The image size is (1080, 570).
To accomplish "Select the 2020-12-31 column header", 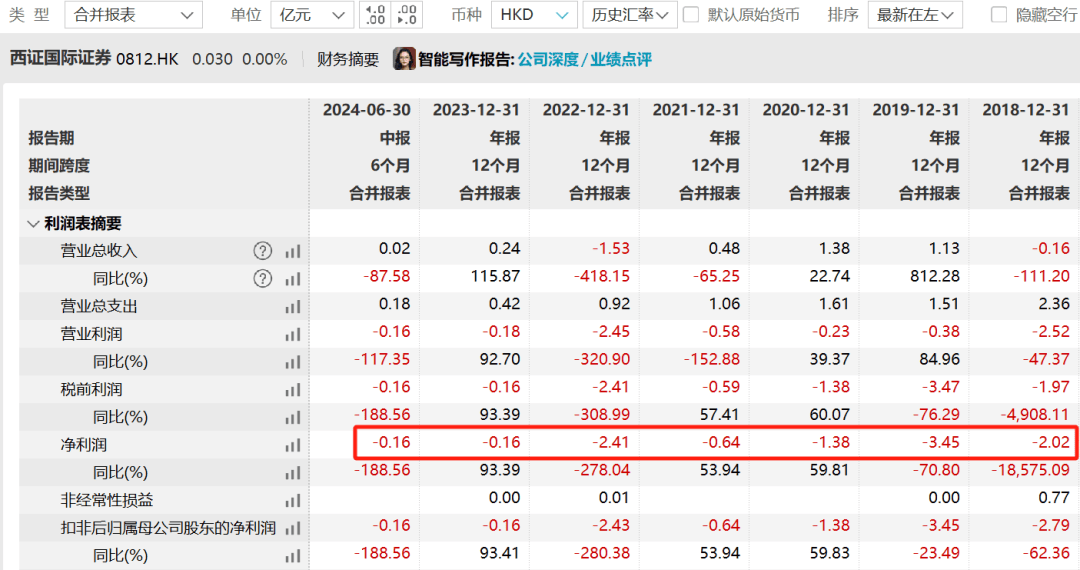I will click(806, 110).
